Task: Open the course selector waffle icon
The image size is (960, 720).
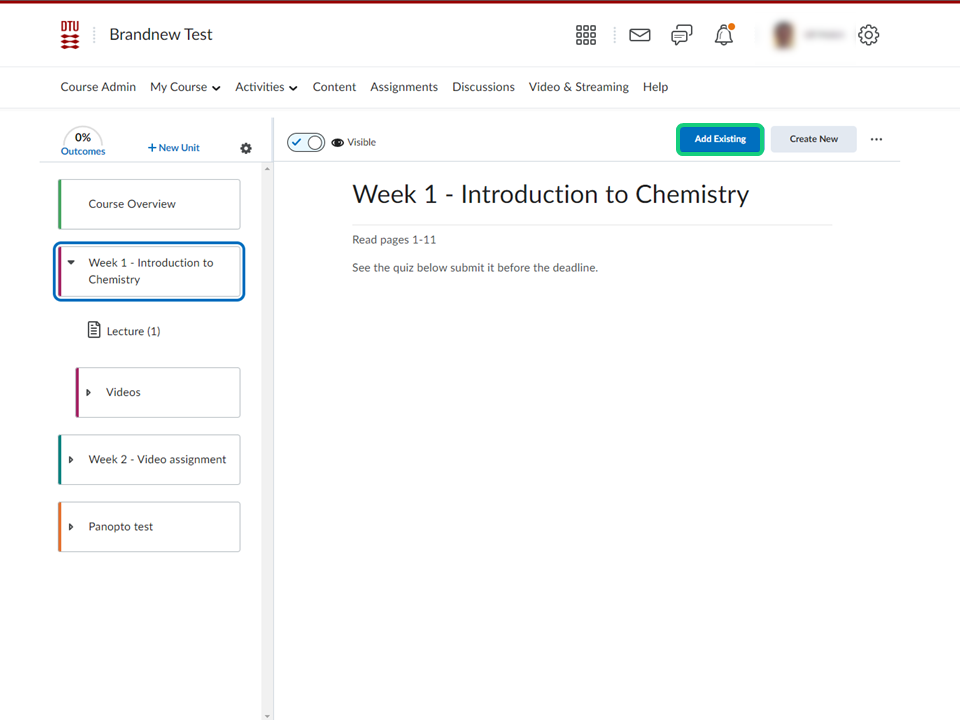Action: click(x=586, y=35)
